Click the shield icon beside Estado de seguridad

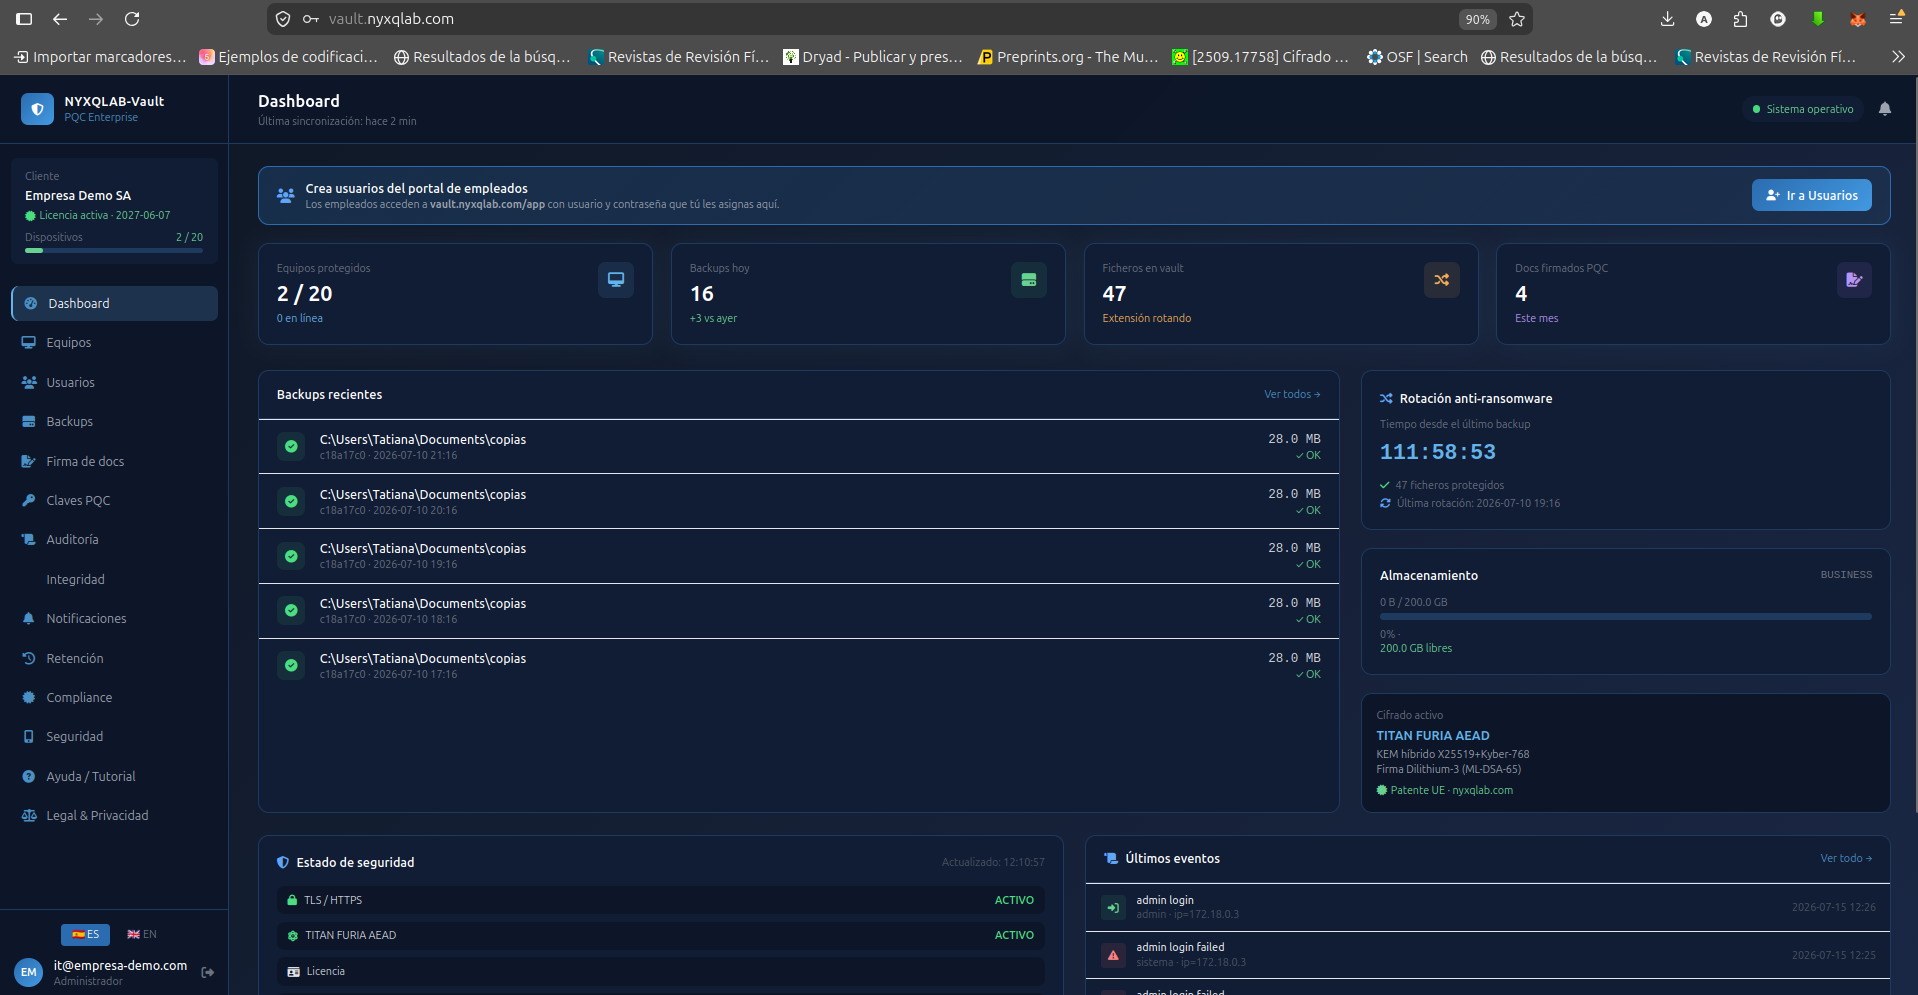coord(283,862)
